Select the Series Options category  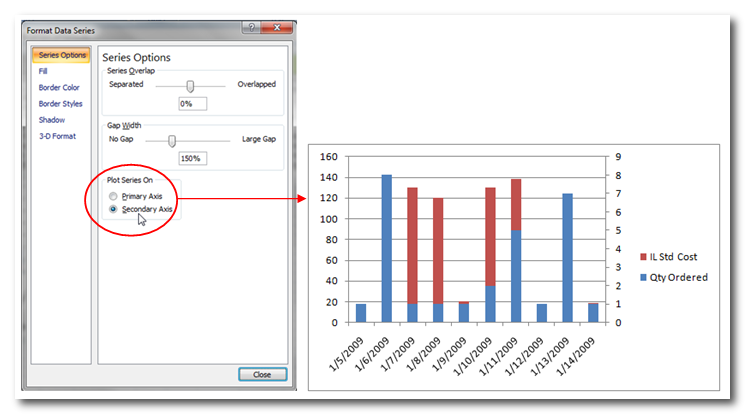tap(63, 55)
